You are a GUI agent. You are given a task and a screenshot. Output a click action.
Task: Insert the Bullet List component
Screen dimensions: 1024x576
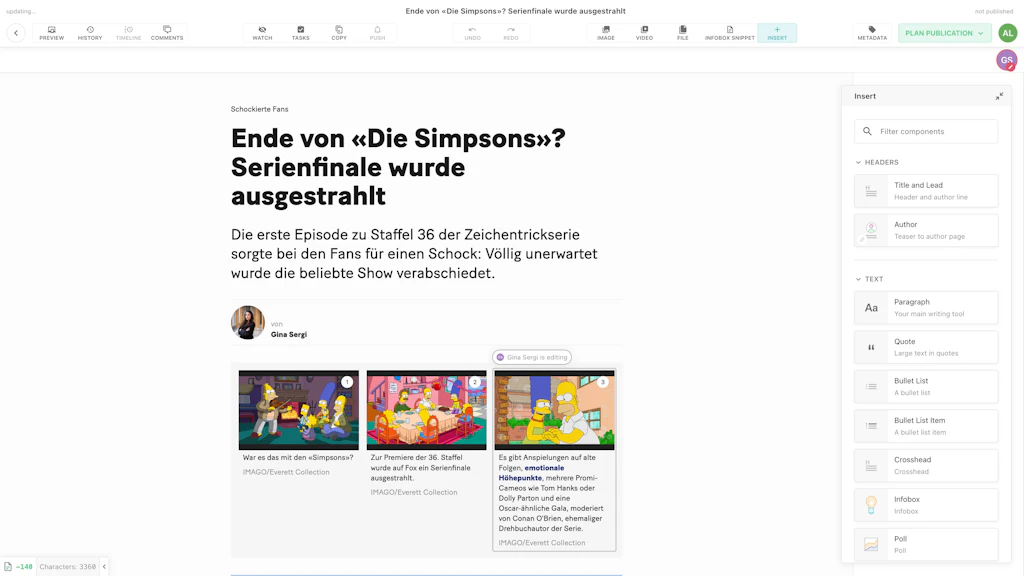click(x=926, y=387)
